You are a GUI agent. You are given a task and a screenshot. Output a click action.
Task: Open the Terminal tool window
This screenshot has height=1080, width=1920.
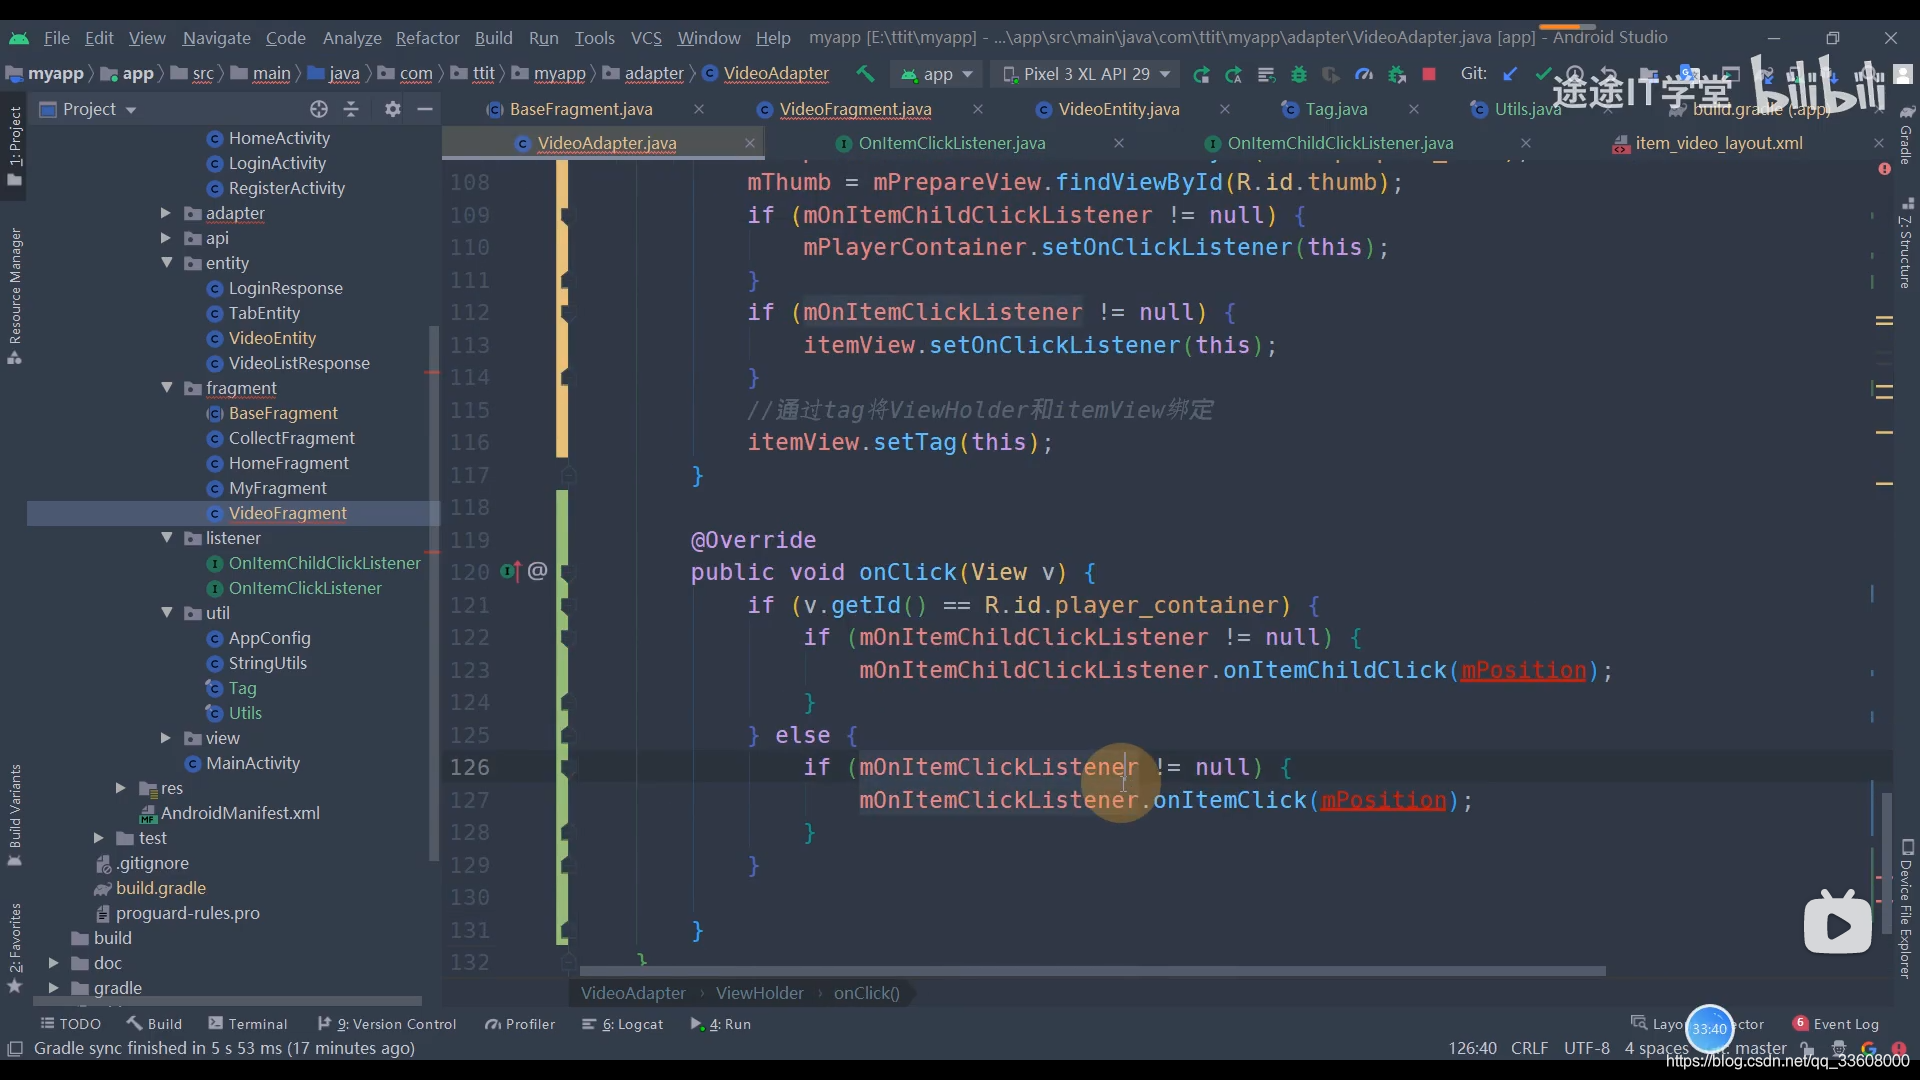247,1024
